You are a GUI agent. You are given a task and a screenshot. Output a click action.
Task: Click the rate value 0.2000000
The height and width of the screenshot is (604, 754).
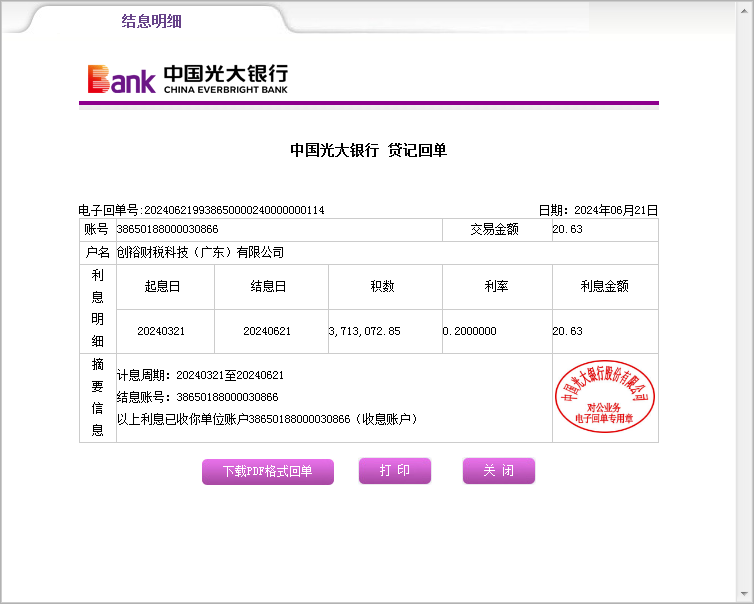tap(469, 331)
